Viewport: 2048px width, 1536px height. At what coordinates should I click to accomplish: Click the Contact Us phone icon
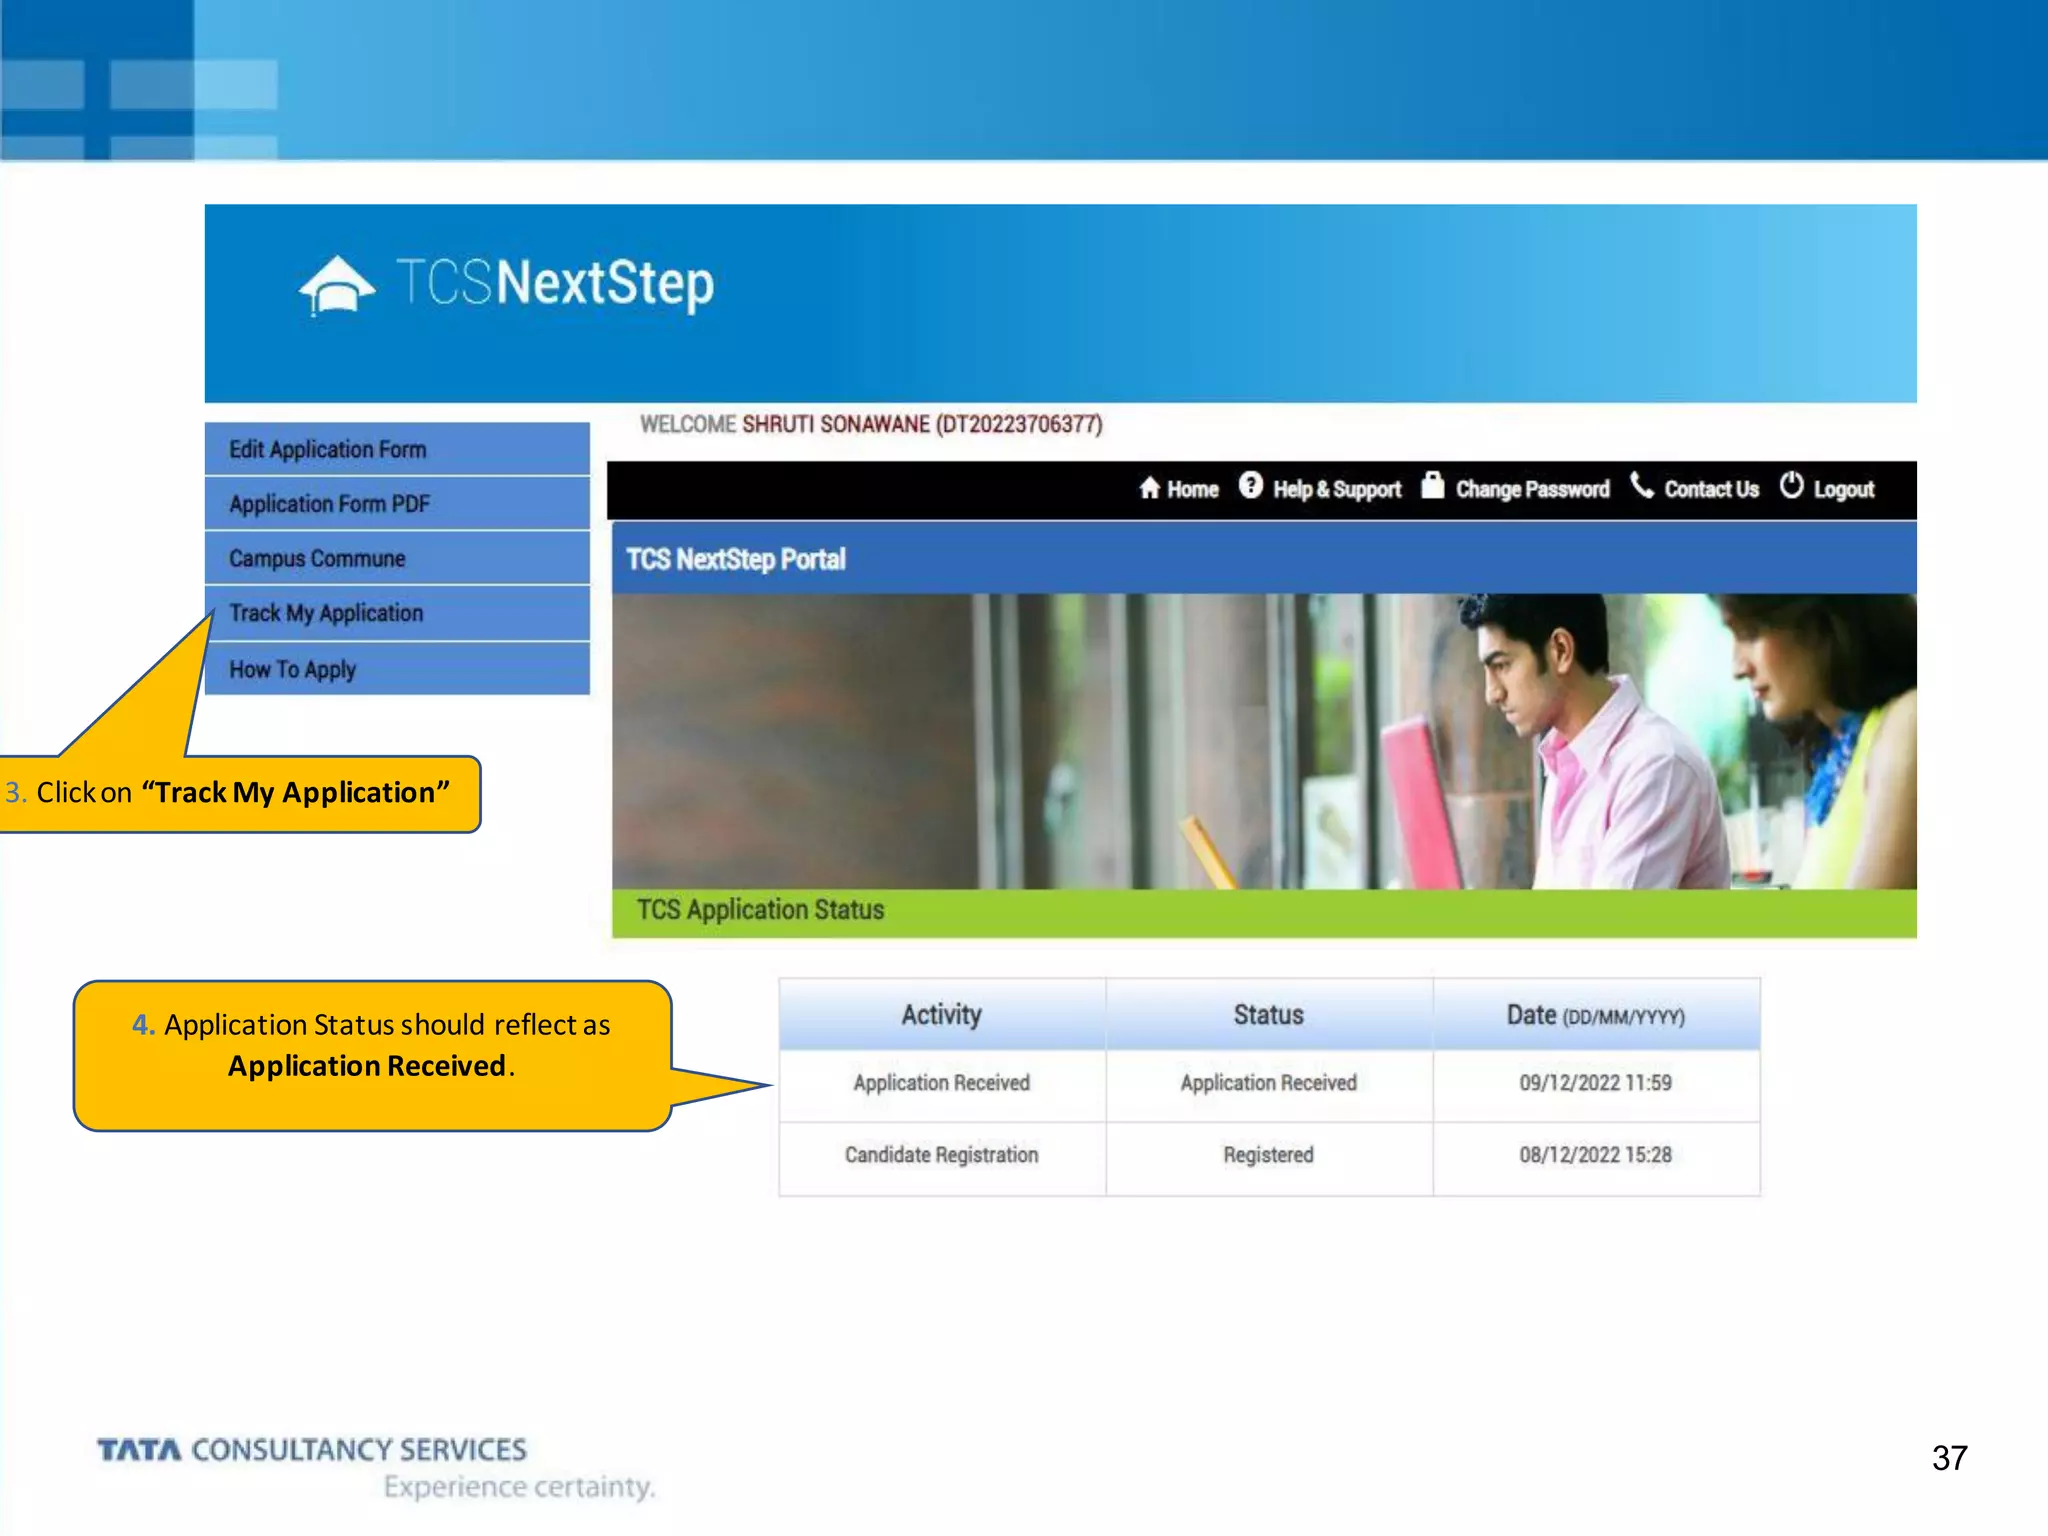pos(1641,486)
